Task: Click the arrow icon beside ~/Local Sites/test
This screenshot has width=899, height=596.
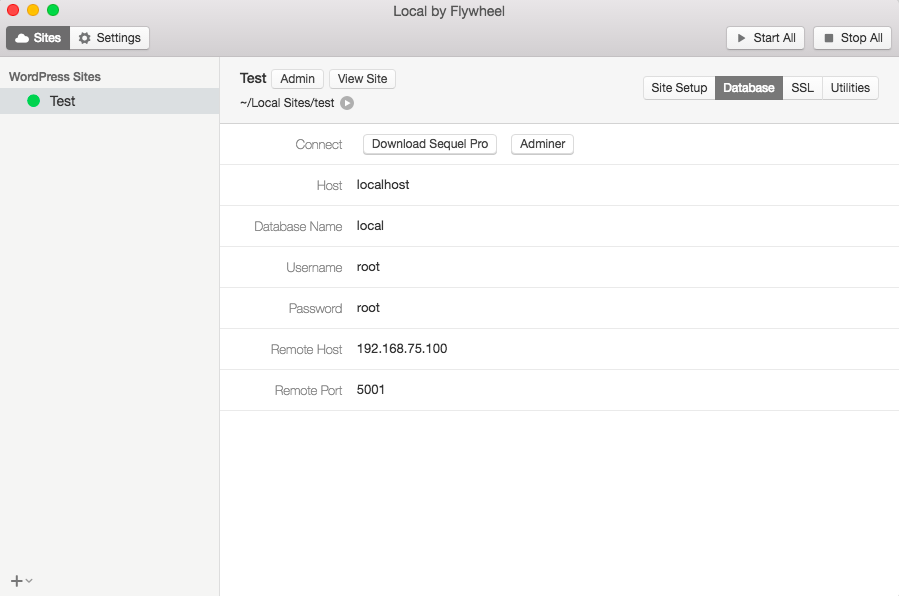Action: pyautogui.click(x=347, y=103)
